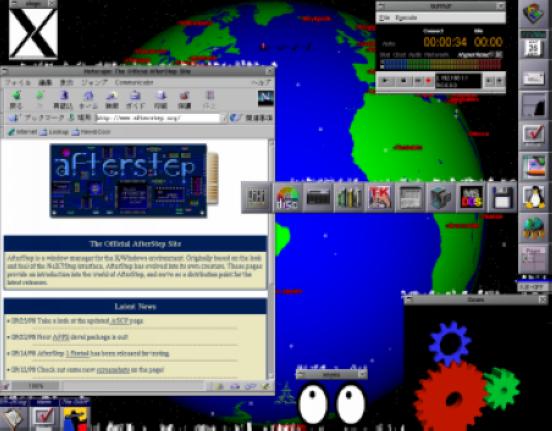
Task: Click the floppy disk icon in the dock
Action: (502, 197)
